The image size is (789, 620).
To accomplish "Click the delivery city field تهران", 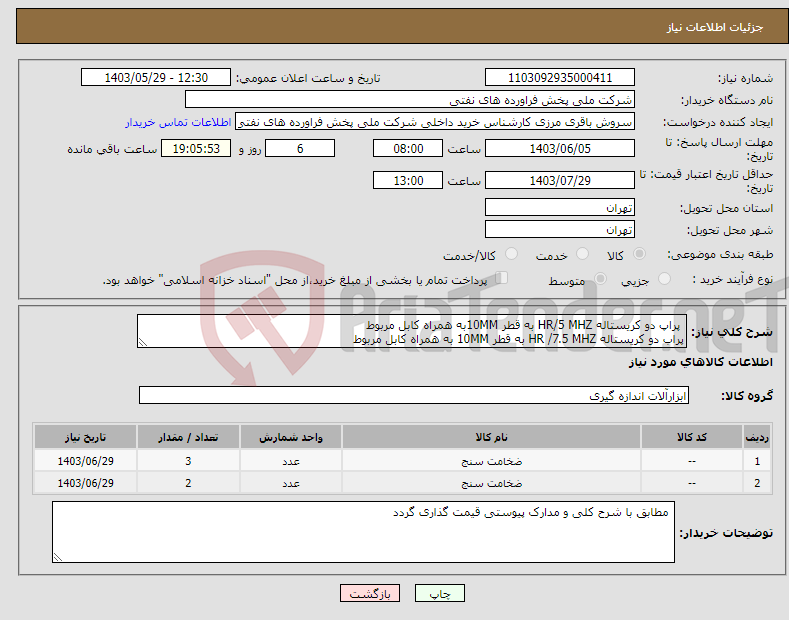I will click(560, 229).
